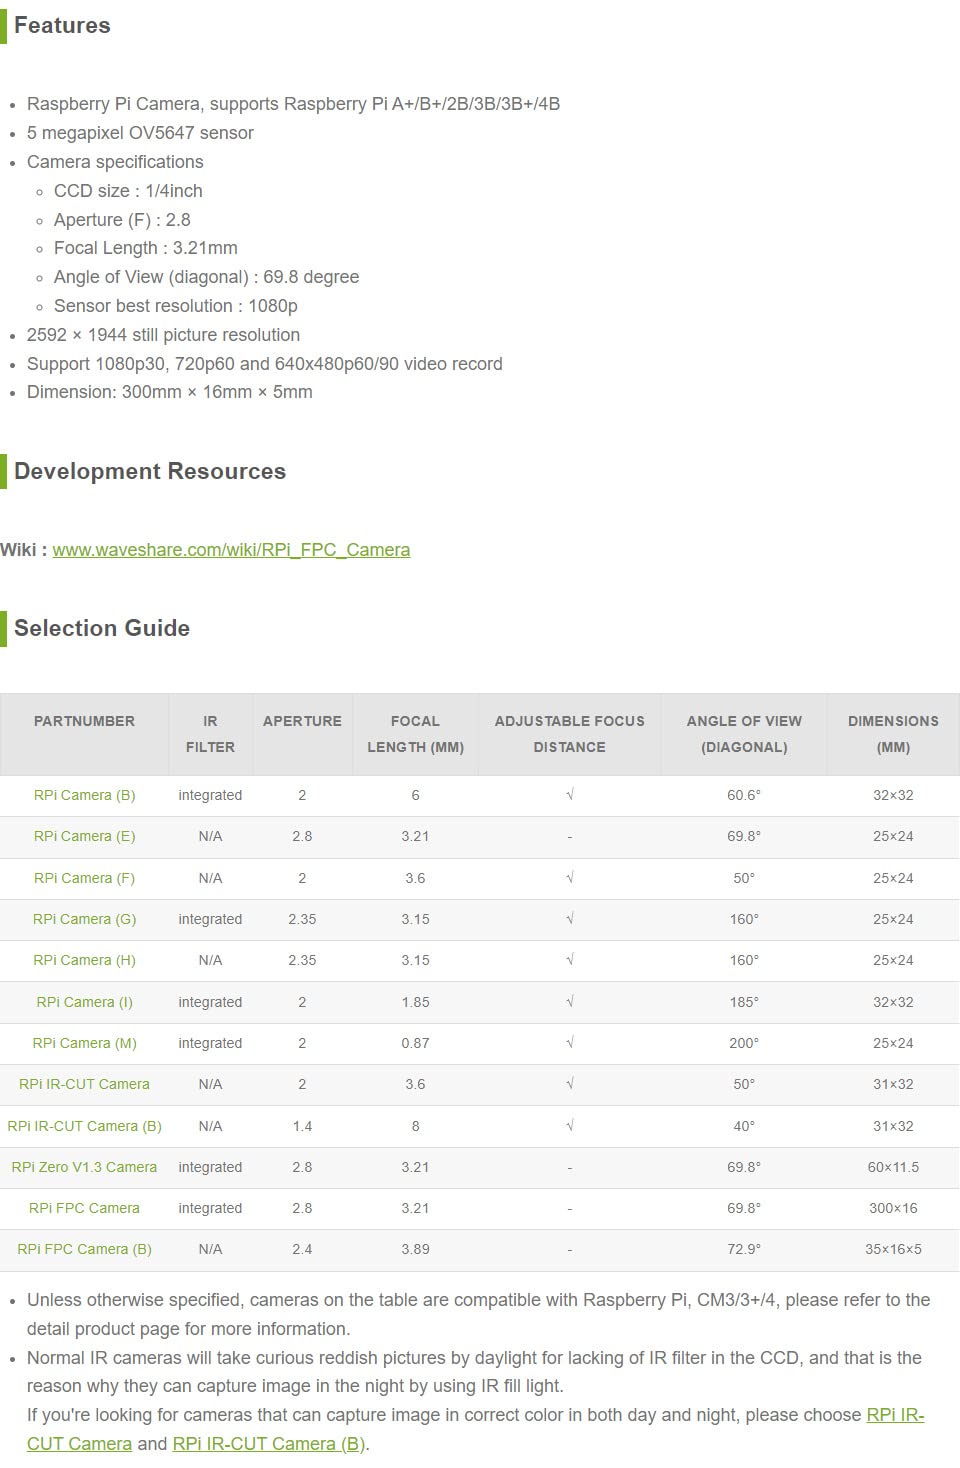Click the 2.4 aperture cell

click(x=302, y=1249)
